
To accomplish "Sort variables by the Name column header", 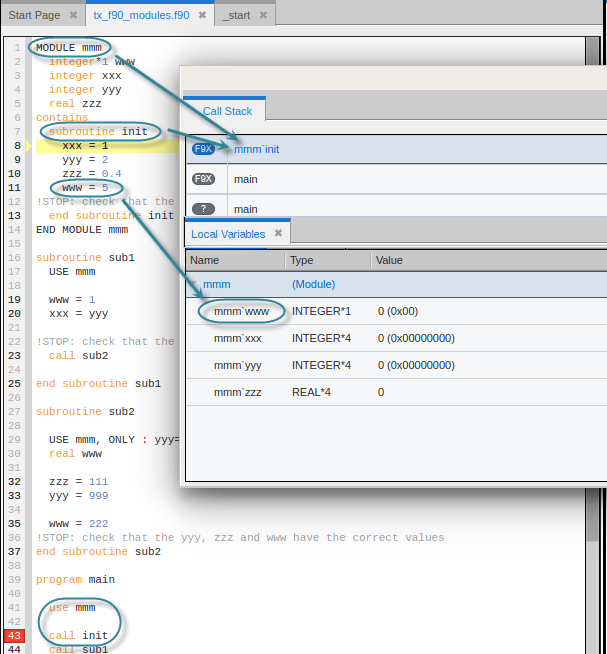I will click(x=204, y=260).
